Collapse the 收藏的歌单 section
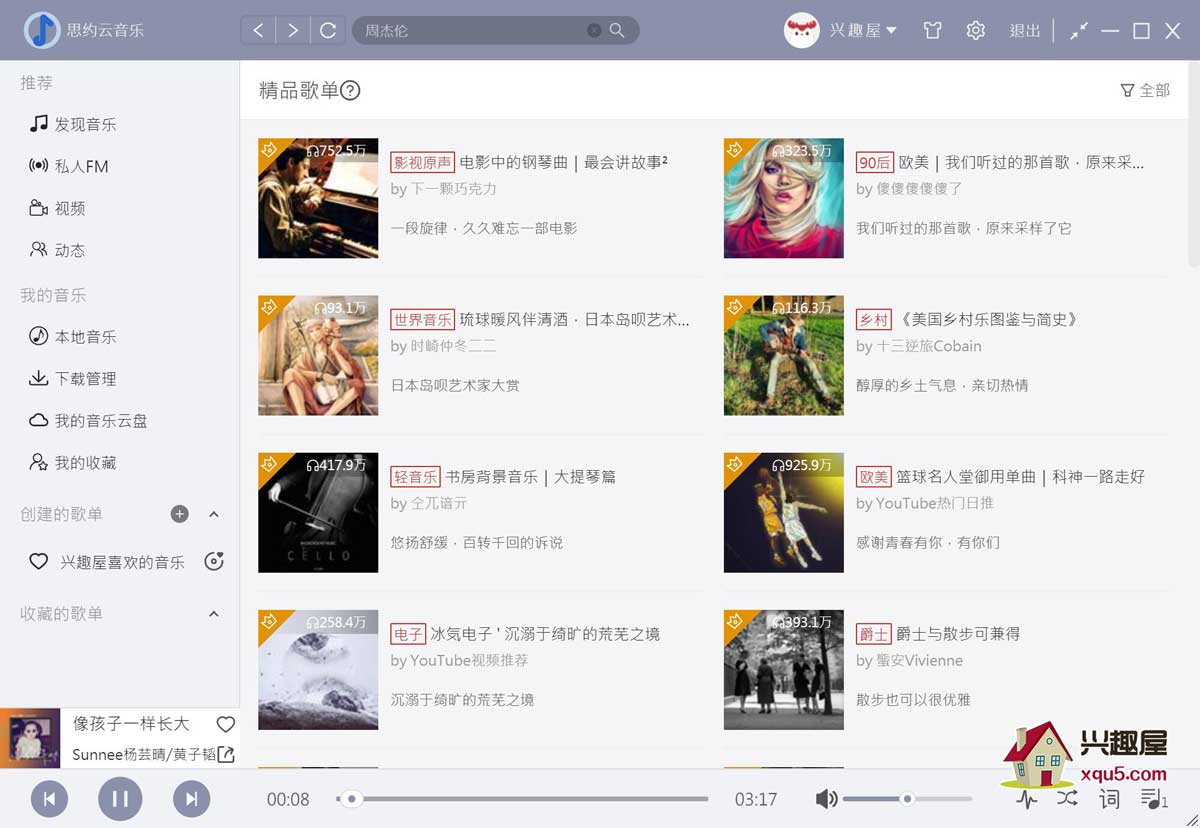This screenshot has width=1200, height=828. (x=213, y=613)
